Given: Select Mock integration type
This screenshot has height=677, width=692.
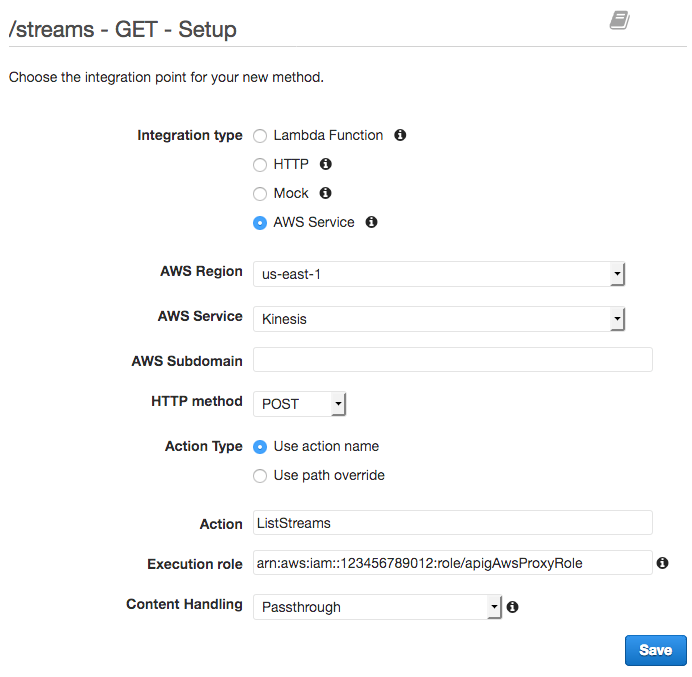Looking at the screenshot, I should (260, 194).
